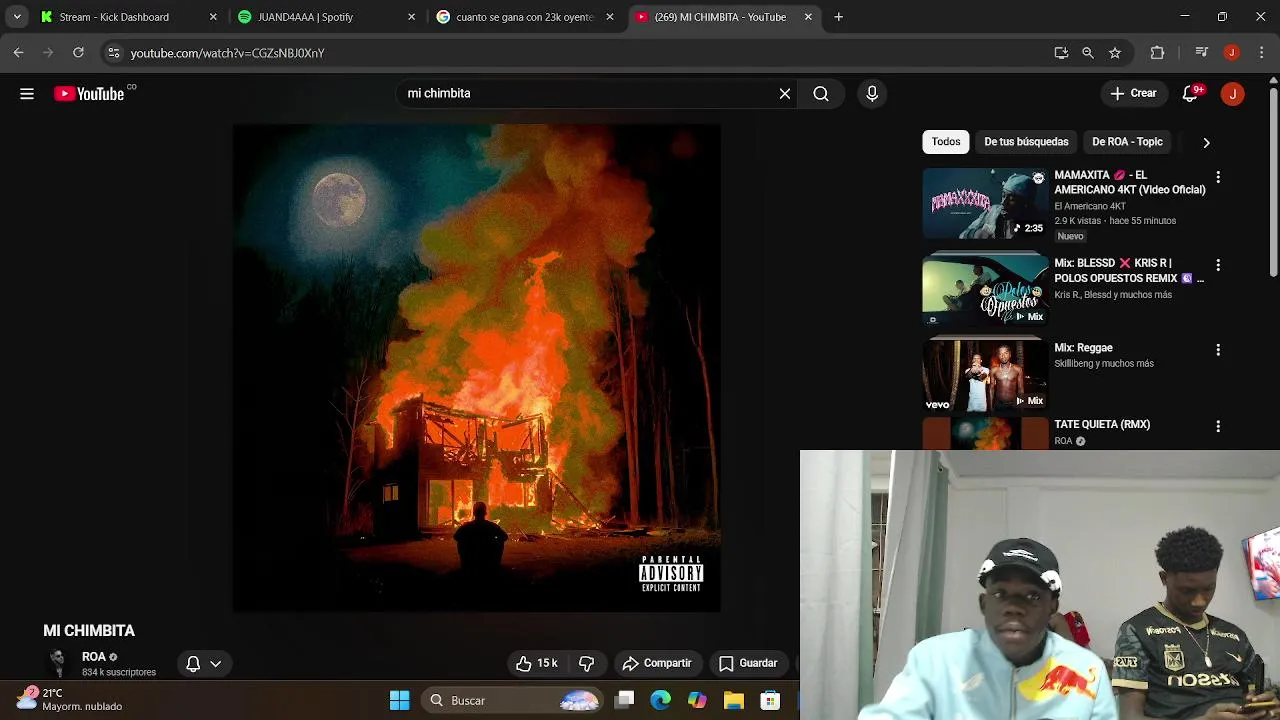The image size is (1280, 720).
Task: Open the browser zoom magnifier icon
Action: (x=1088, y=53)
